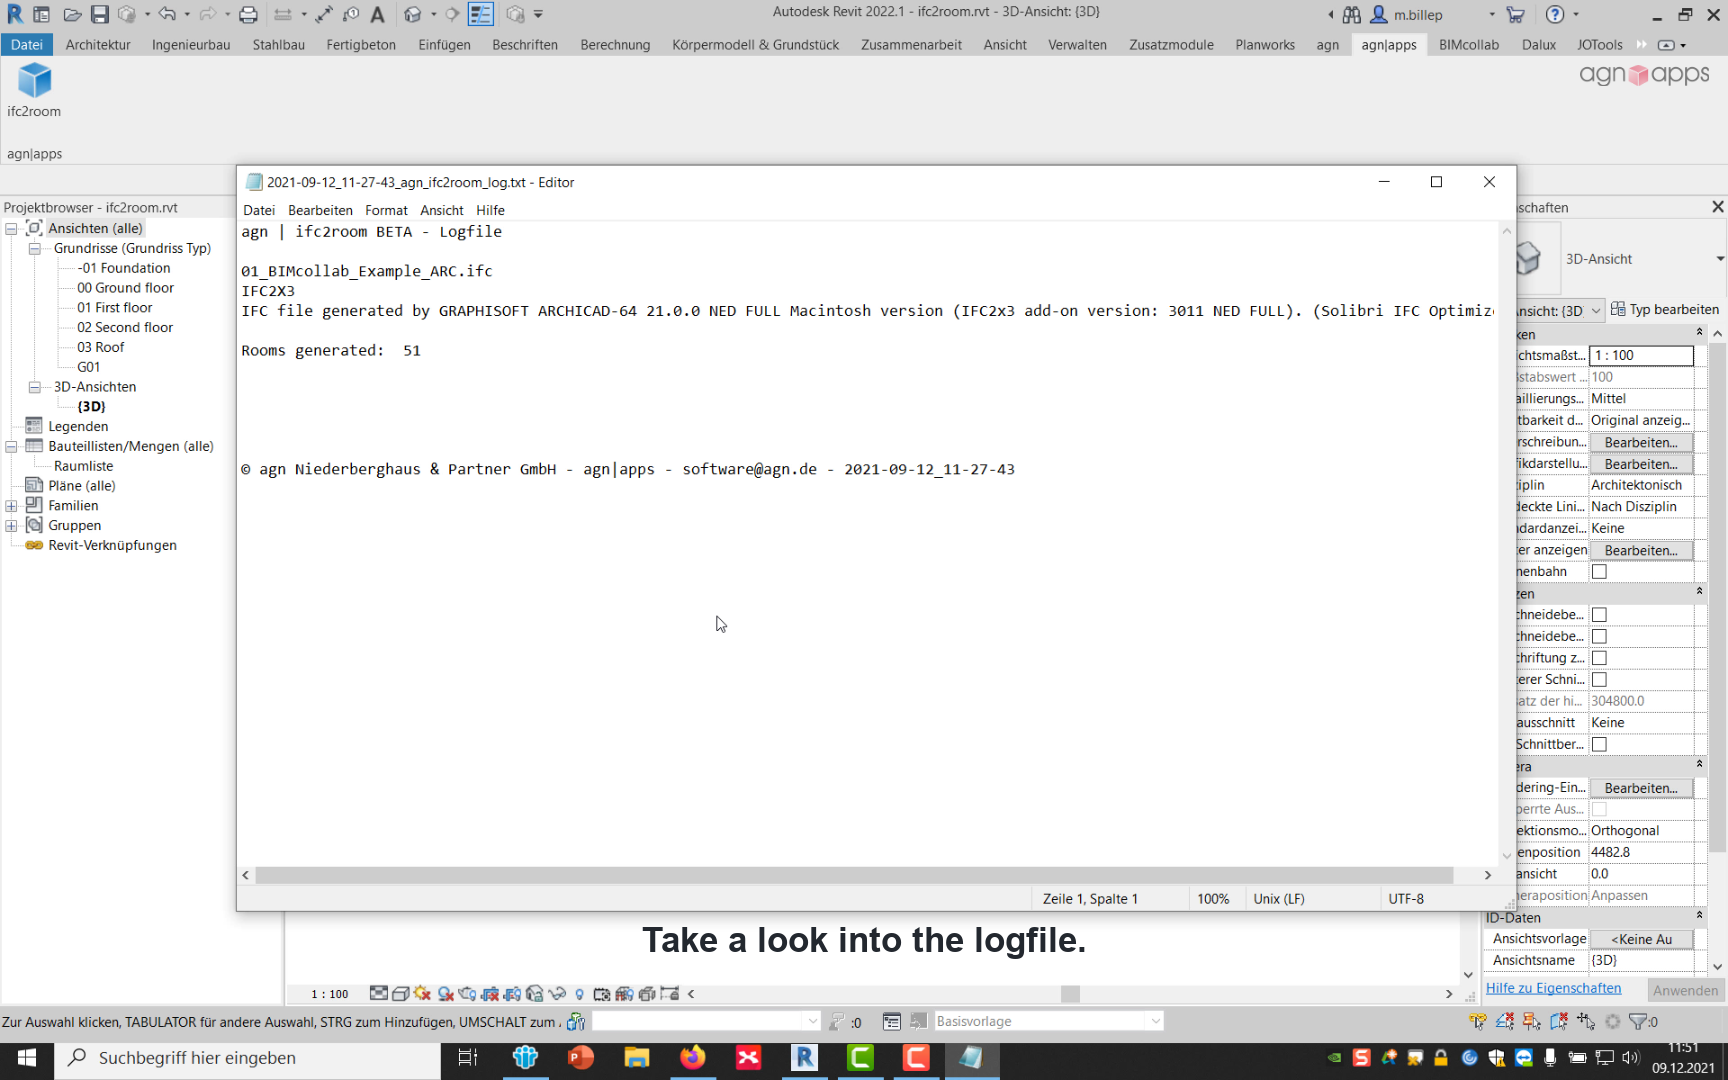This screenshot has height=1080, width=1728.
Task: Toggle the checkbox in the 'nenbahn' row
Action: click(x=1599, y=572)
